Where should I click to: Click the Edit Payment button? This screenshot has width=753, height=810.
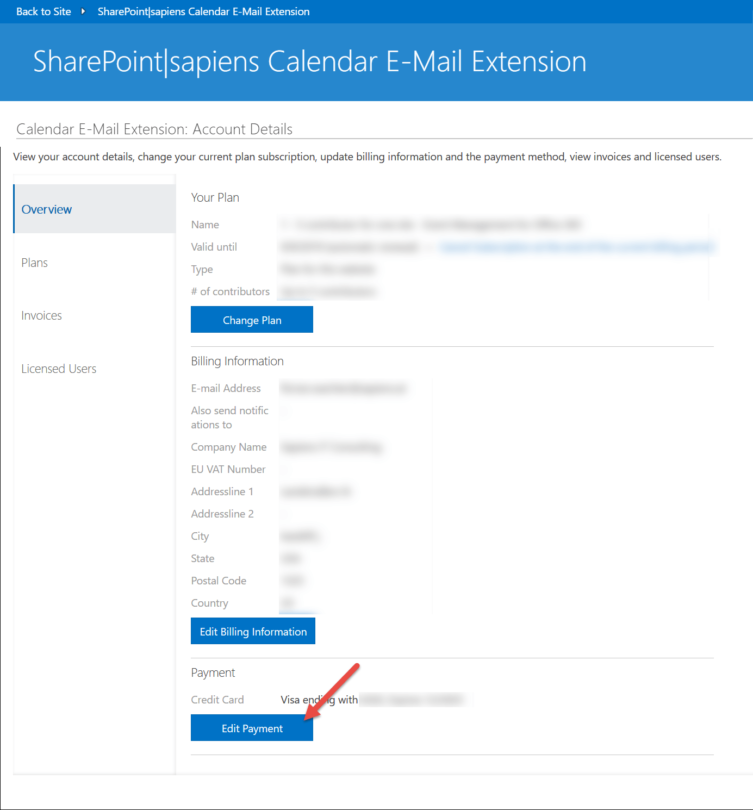click(252, 728)
